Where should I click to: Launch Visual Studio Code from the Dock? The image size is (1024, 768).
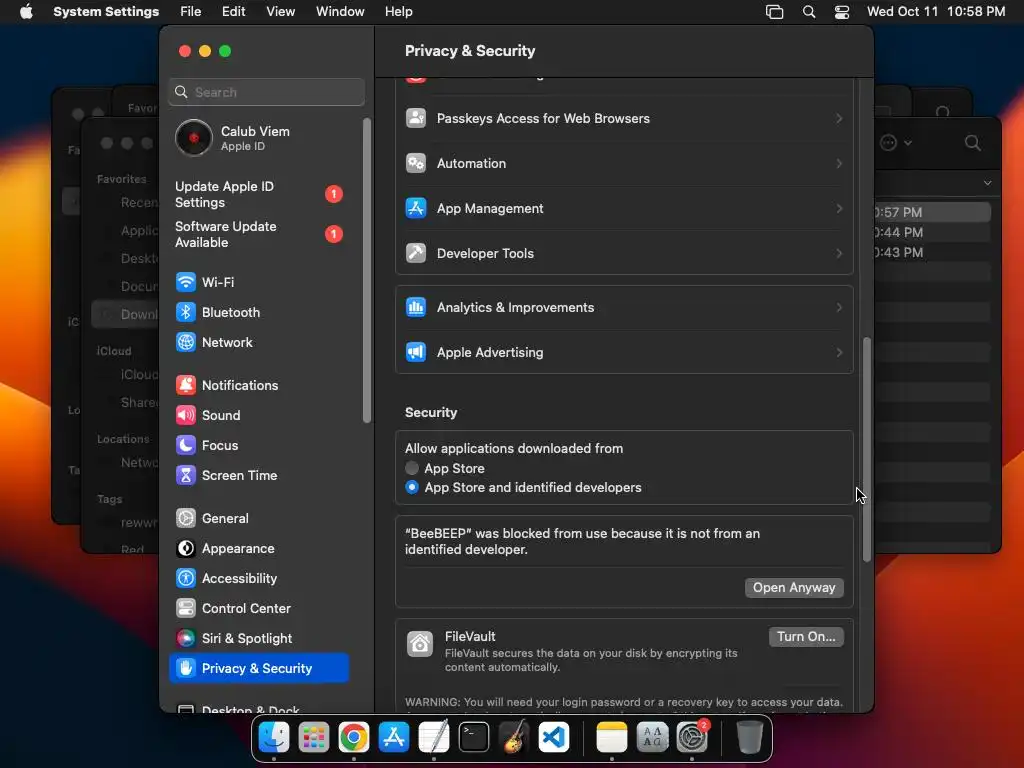coord(554,737)
